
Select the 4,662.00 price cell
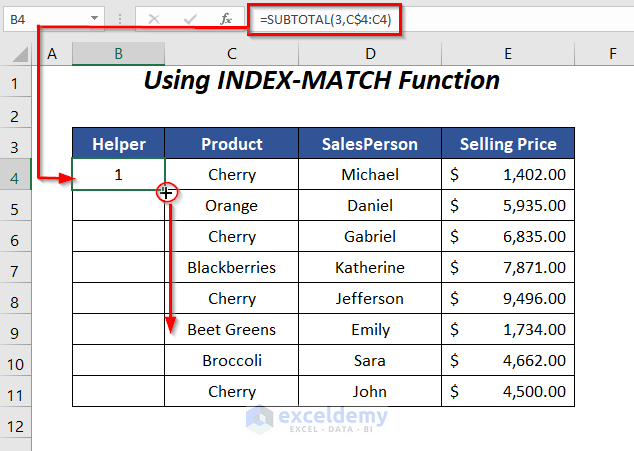(508, 360)
